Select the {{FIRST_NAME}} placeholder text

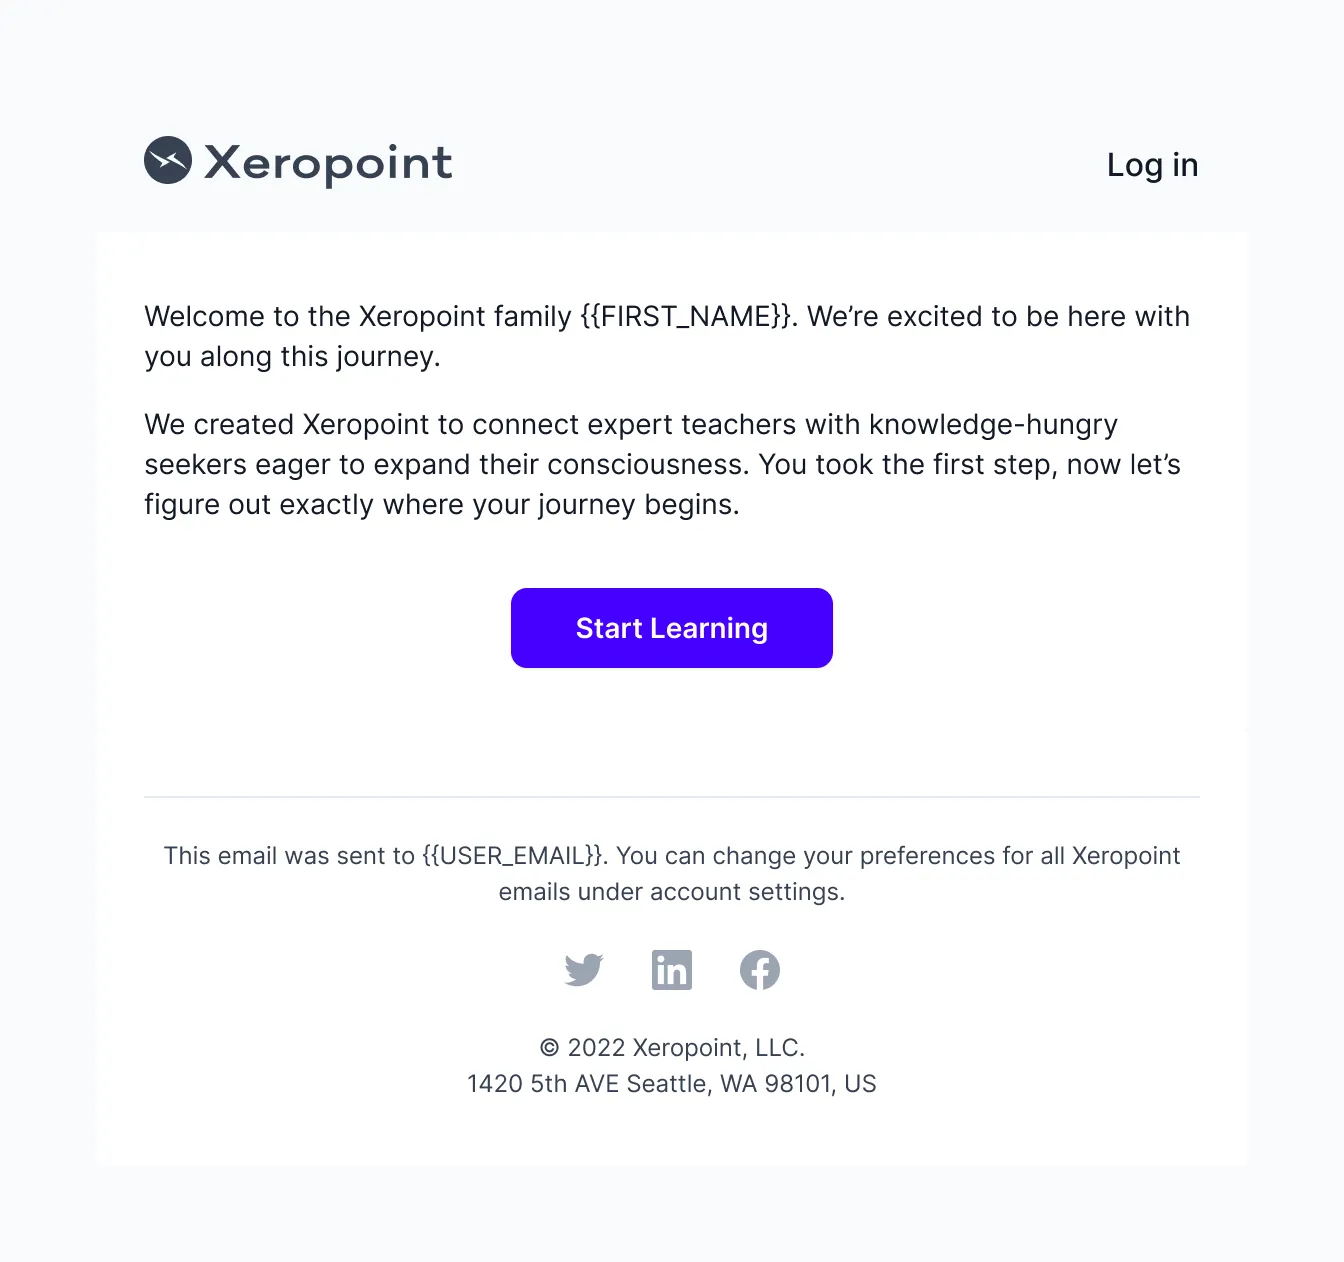(686, 316)
